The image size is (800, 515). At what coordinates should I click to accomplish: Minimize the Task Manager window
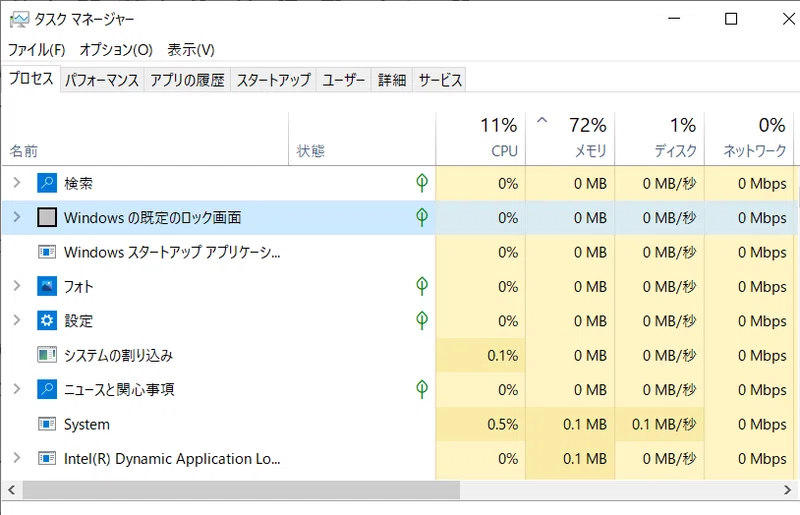coord(674,19)
